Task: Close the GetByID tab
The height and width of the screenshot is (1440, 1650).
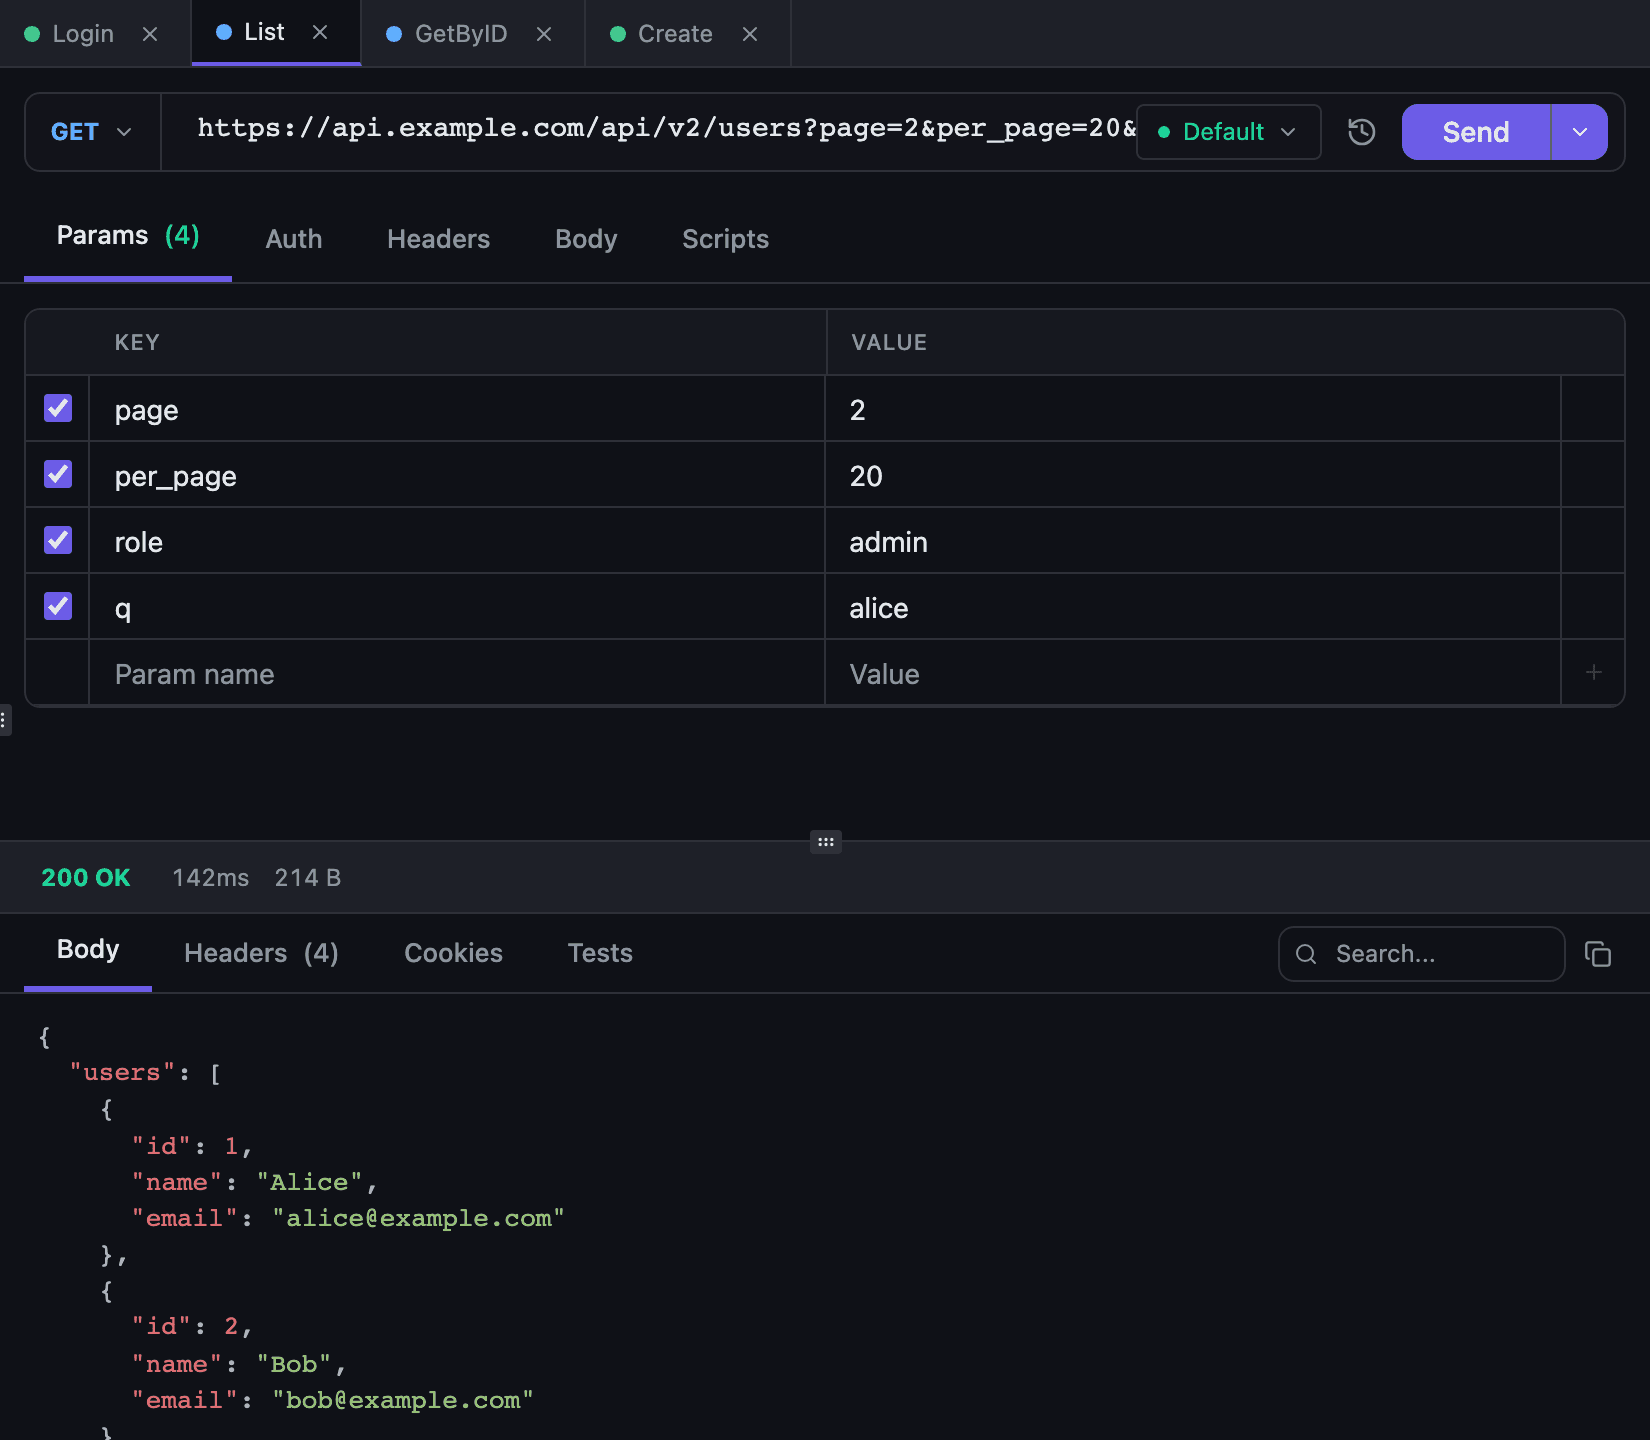Action: 544,34
